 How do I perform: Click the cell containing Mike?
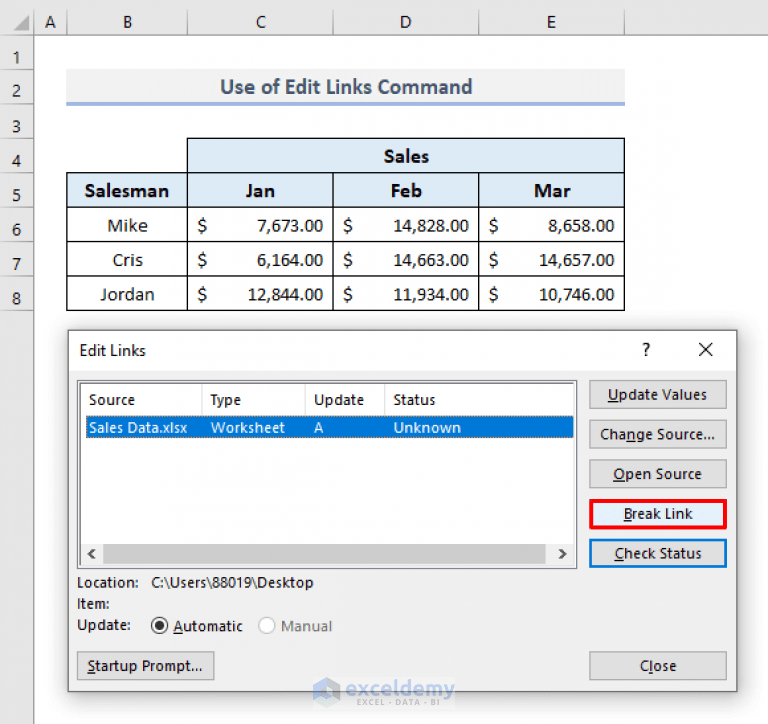(x=127, y=225)
